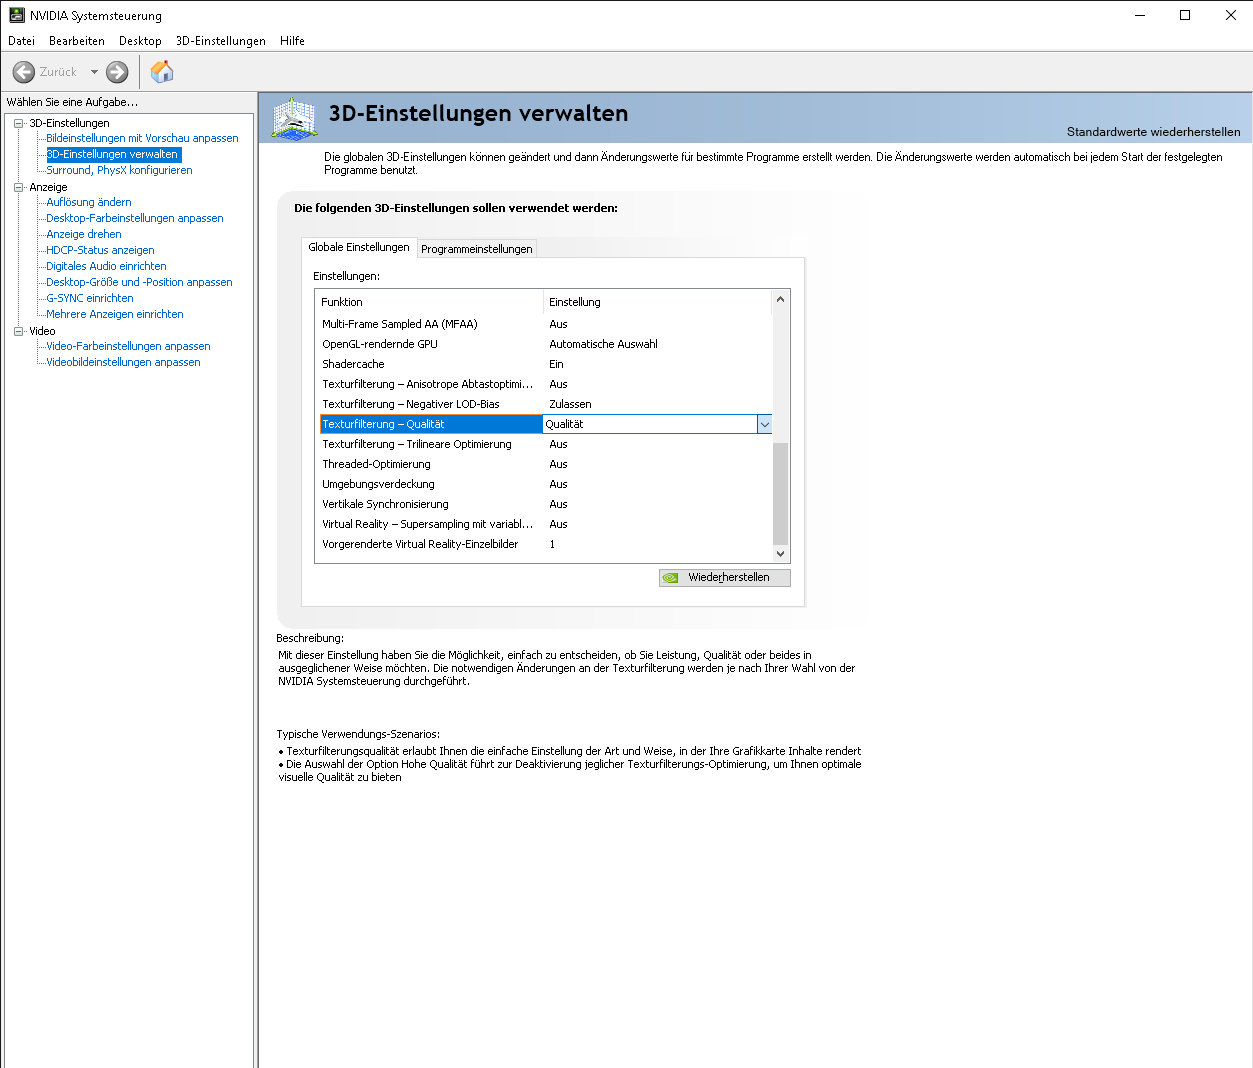1253x1068 pixels.
Task: Select Texturfilterung – Negativer LOD-Bias row
Action: click(545, 404)
